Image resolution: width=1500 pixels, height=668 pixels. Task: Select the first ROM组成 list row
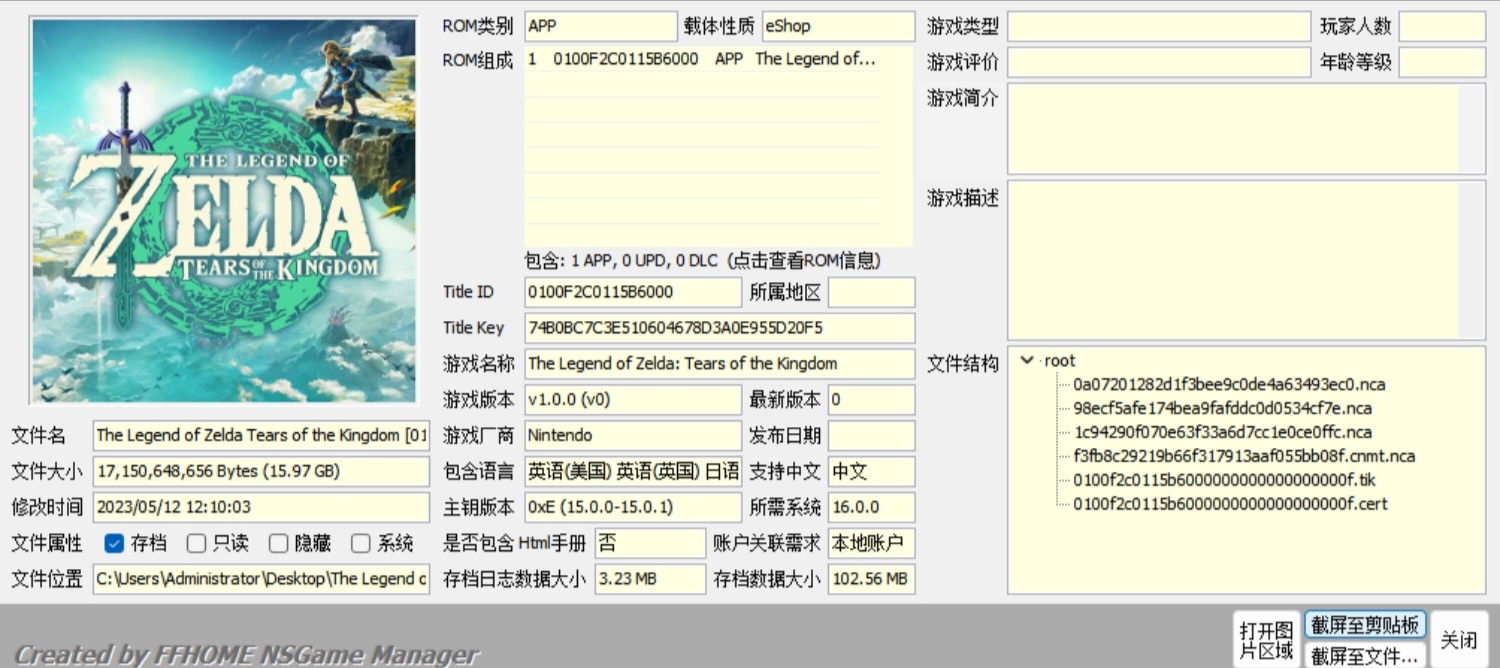point(702,59)
